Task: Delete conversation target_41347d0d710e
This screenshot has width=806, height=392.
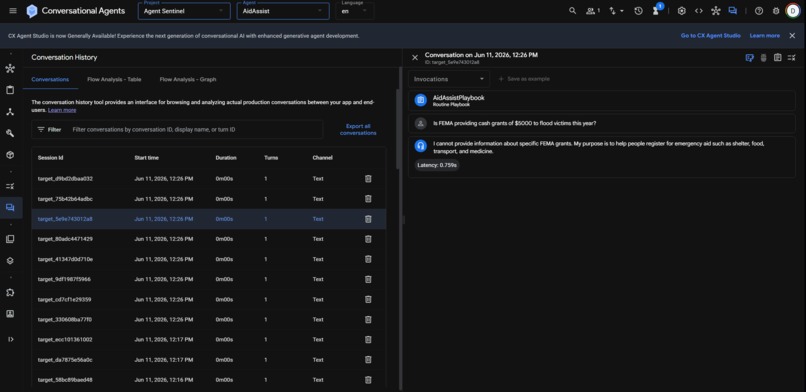Action: tap(368, 259)
